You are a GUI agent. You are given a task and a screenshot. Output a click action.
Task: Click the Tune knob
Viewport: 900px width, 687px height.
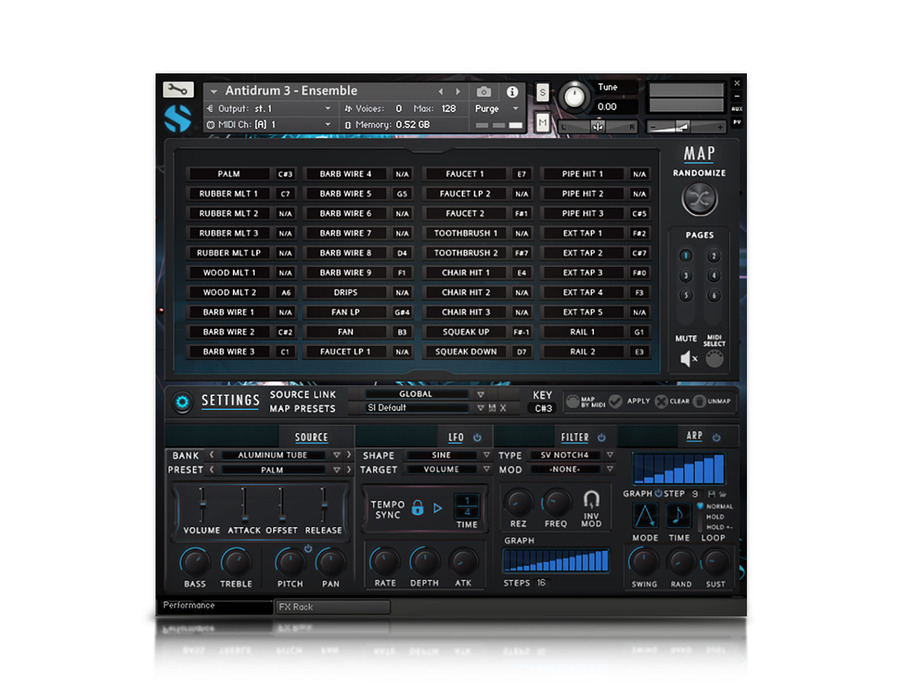[574, 96]
